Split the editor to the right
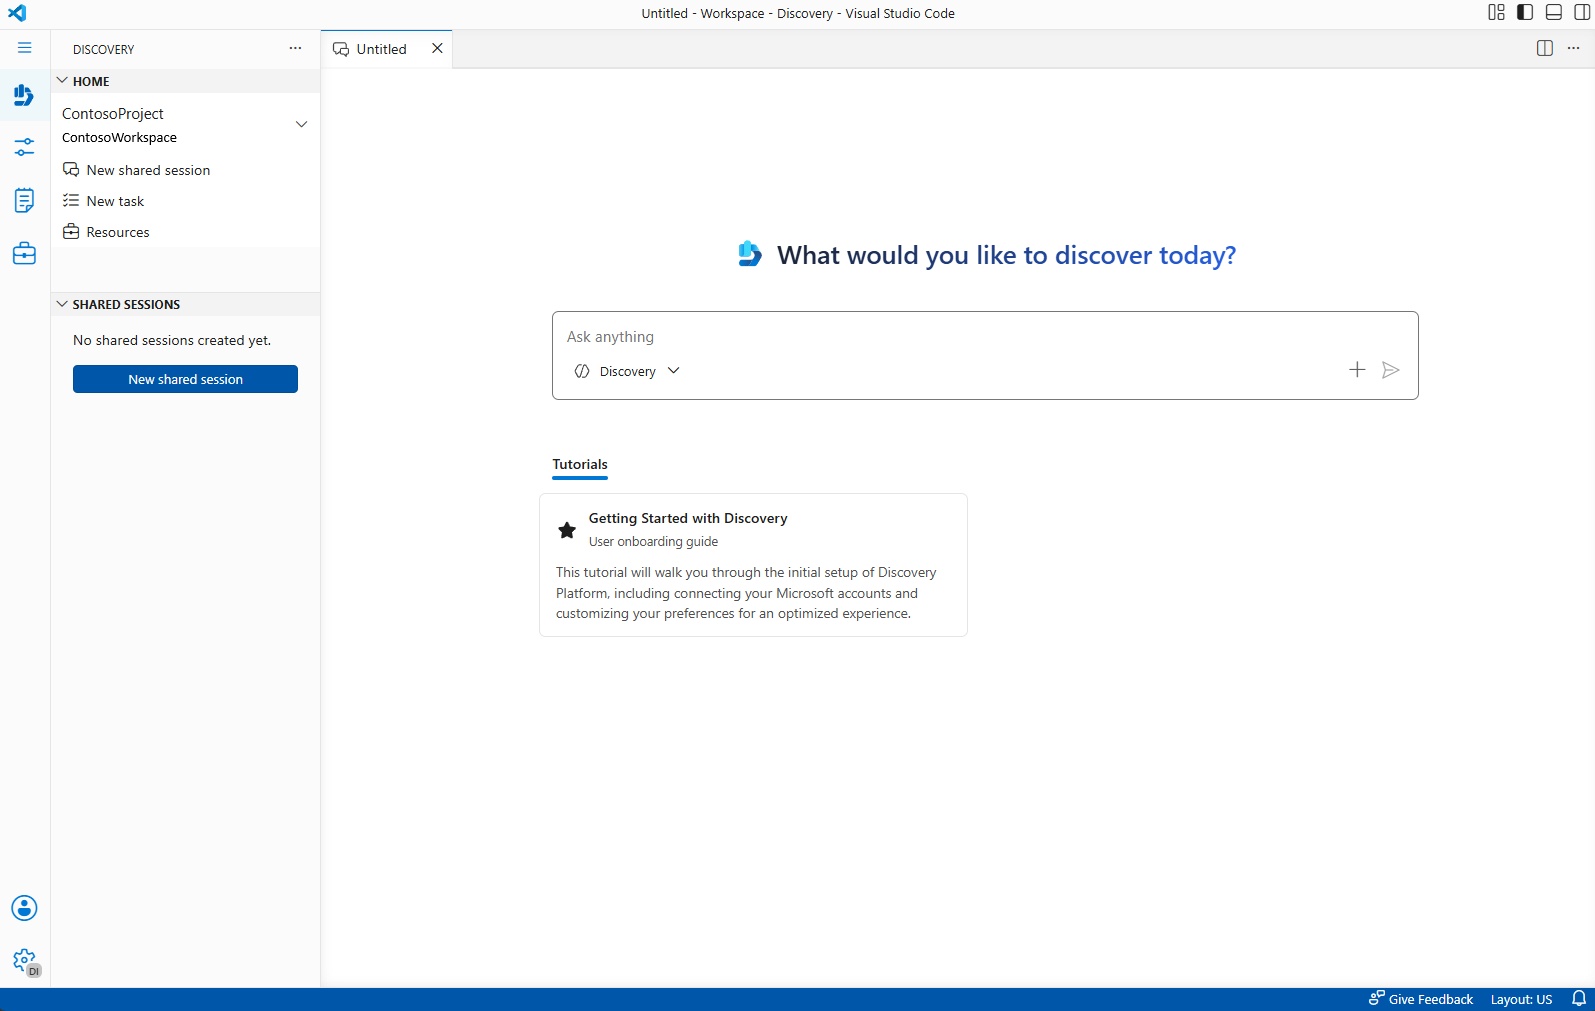This screenshot has height=1011, width=1595. click(x=1544, y=48)
